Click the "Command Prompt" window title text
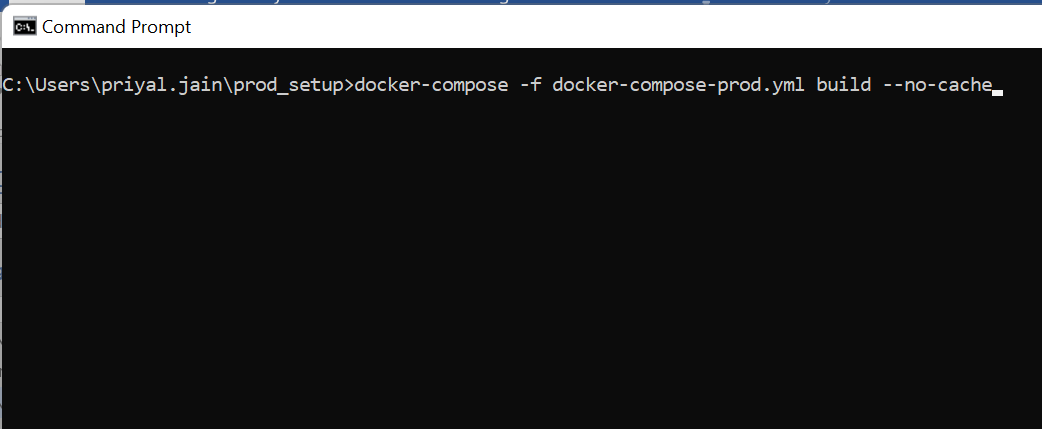 point(116,27)
